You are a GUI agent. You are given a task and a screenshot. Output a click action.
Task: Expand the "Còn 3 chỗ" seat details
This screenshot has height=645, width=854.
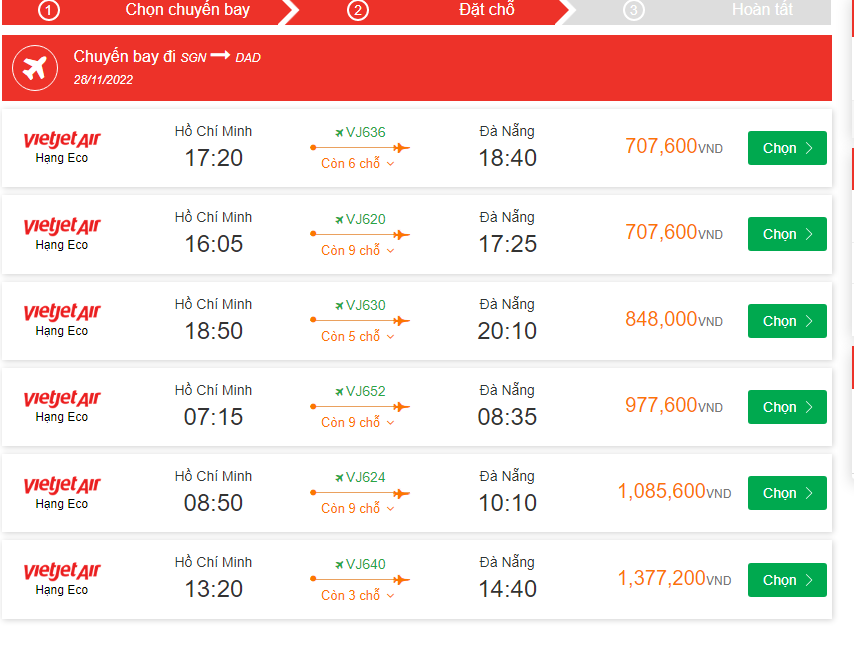358,596
